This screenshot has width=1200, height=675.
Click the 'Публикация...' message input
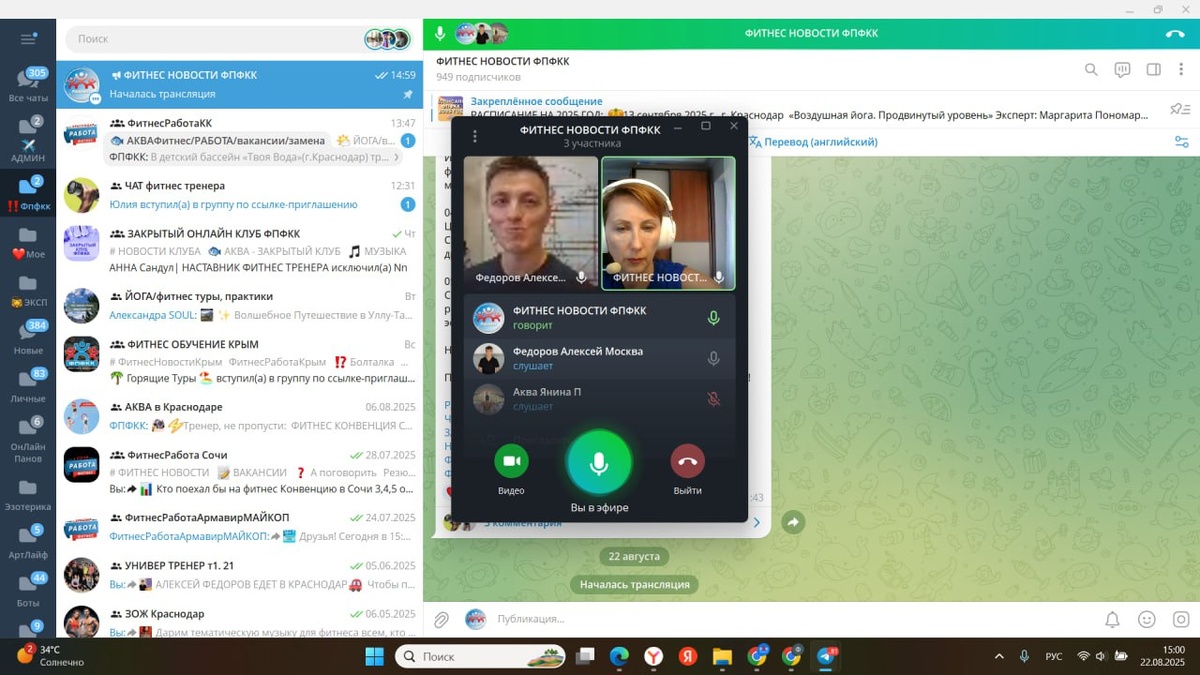790,619
